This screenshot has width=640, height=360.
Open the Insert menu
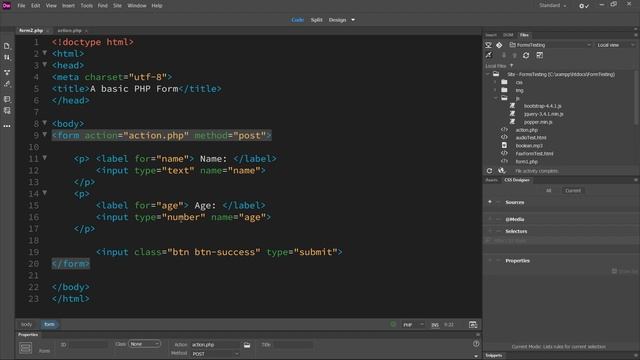pos(68,6)
